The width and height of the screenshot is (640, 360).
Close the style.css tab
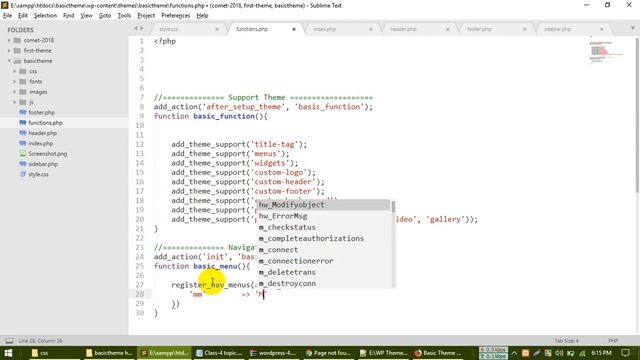point(217,29)
